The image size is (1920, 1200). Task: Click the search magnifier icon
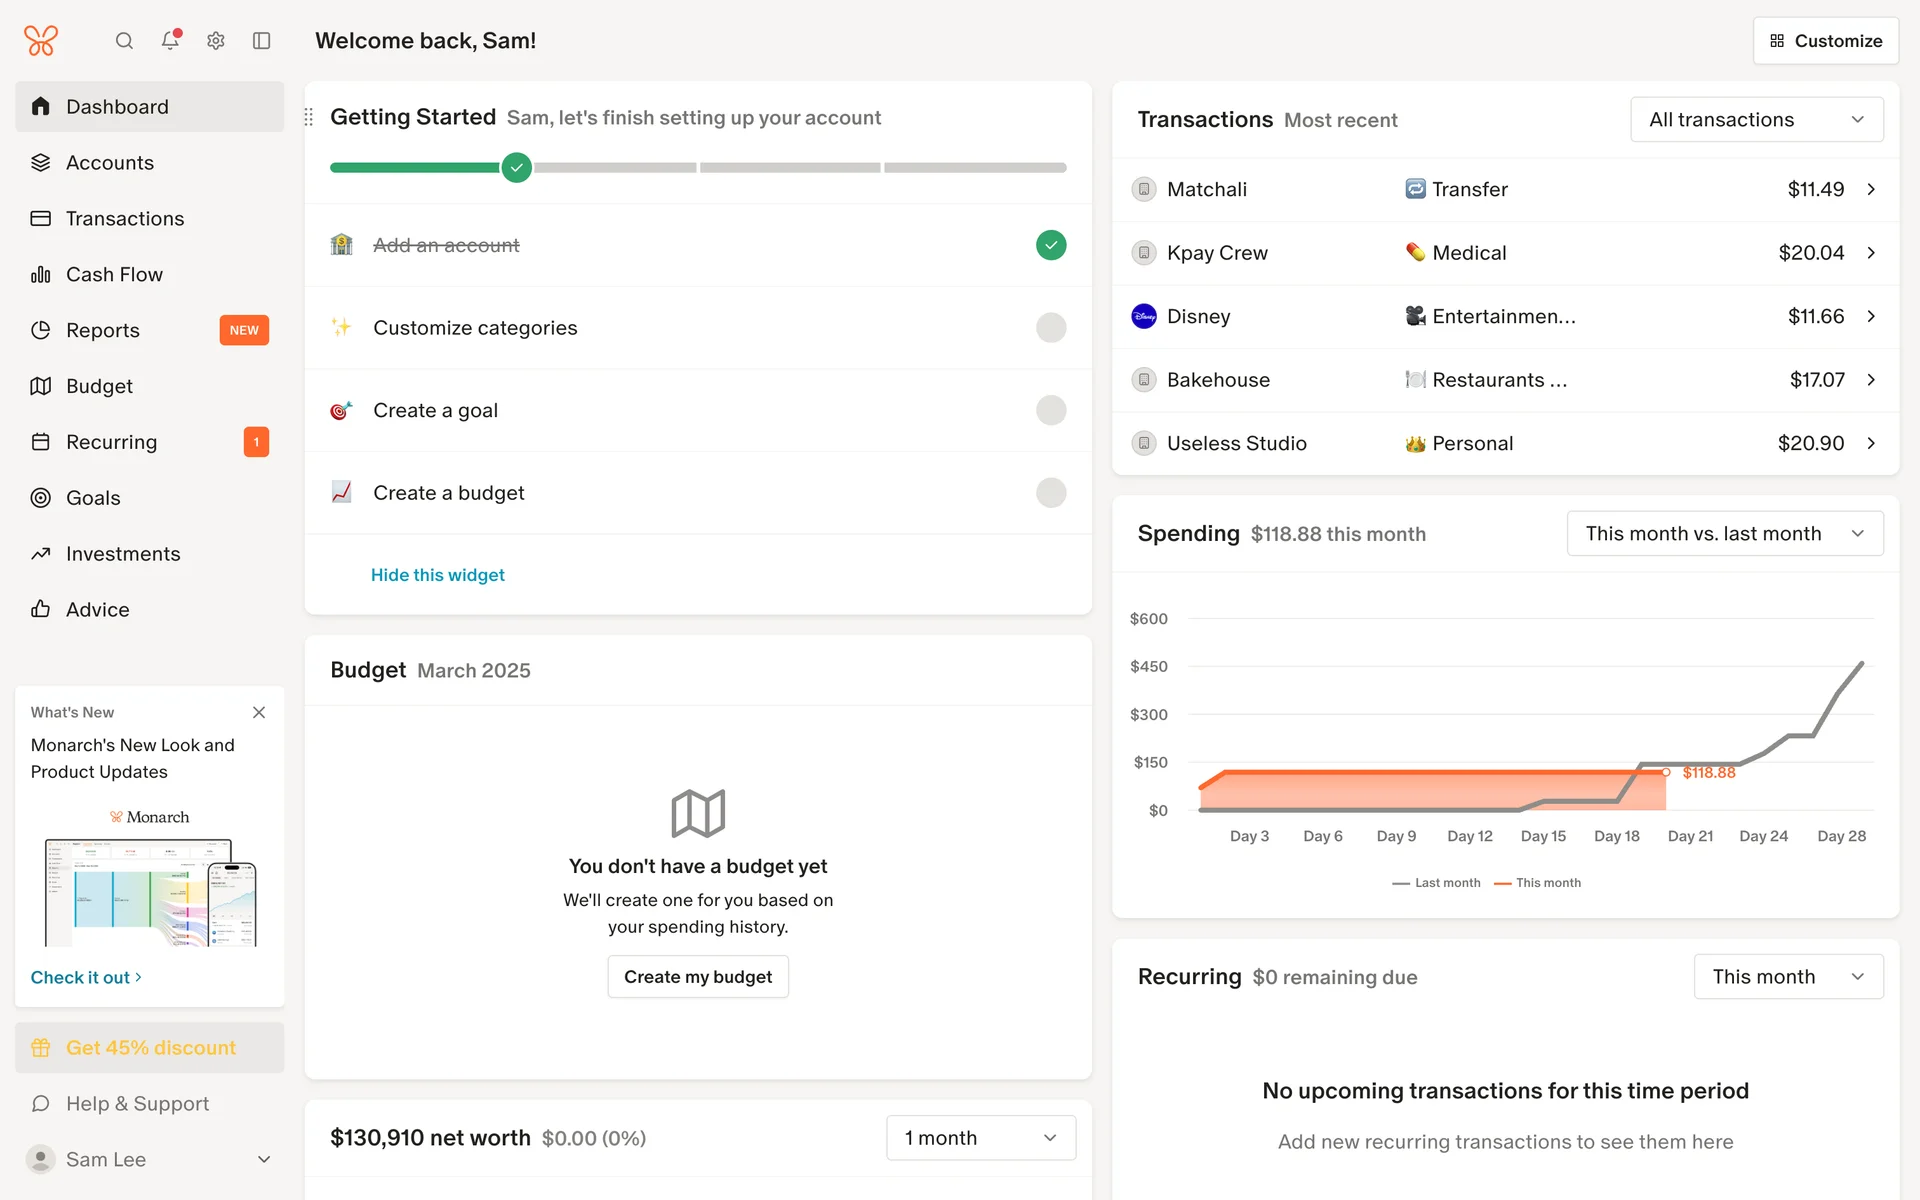tap(124, 41)
